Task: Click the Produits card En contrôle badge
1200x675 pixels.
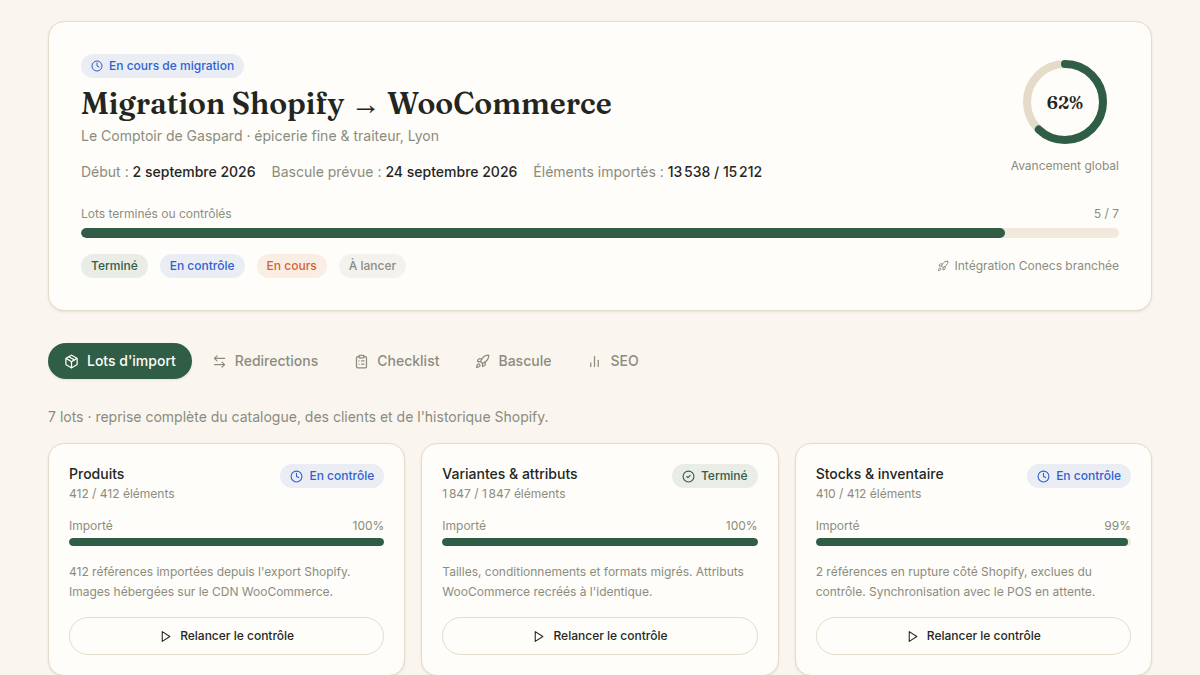Action: point(332,476)
